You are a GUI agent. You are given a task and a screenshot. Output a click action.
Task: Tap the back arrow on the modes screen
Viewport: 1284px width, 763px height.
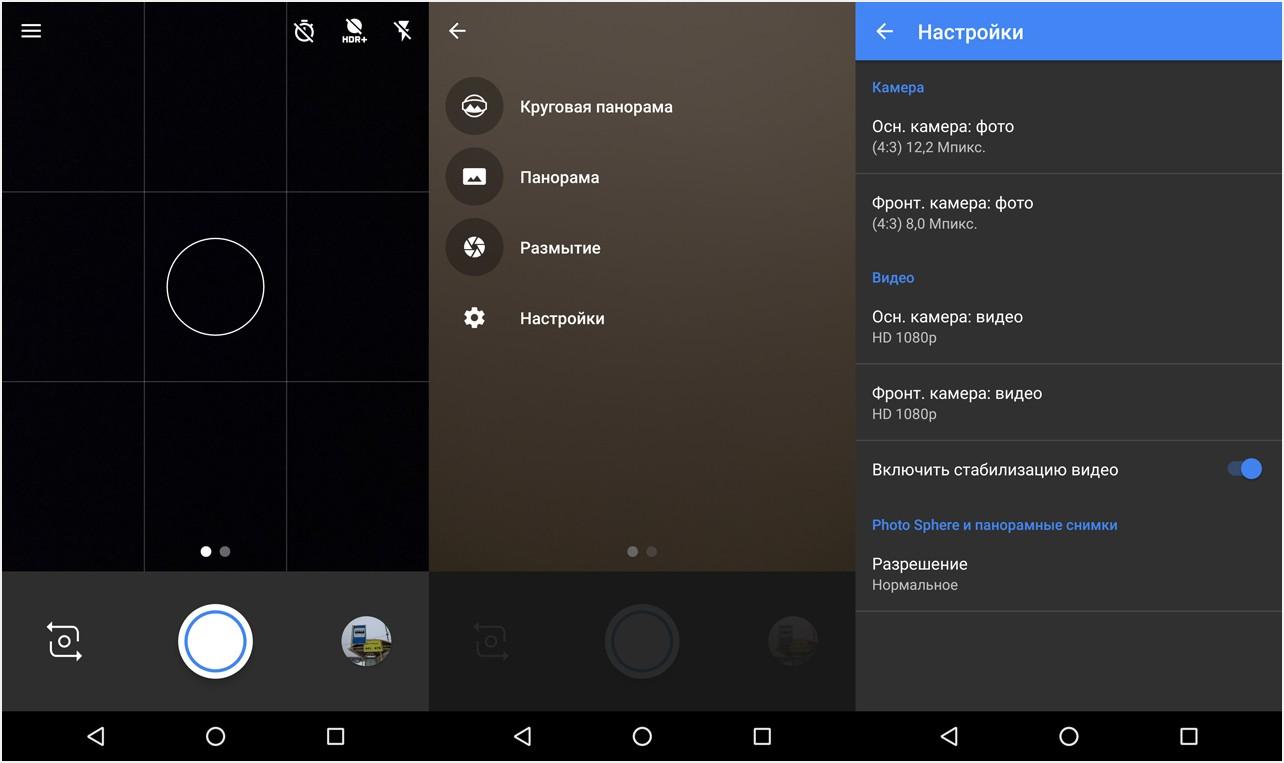(x=457, y=31)
